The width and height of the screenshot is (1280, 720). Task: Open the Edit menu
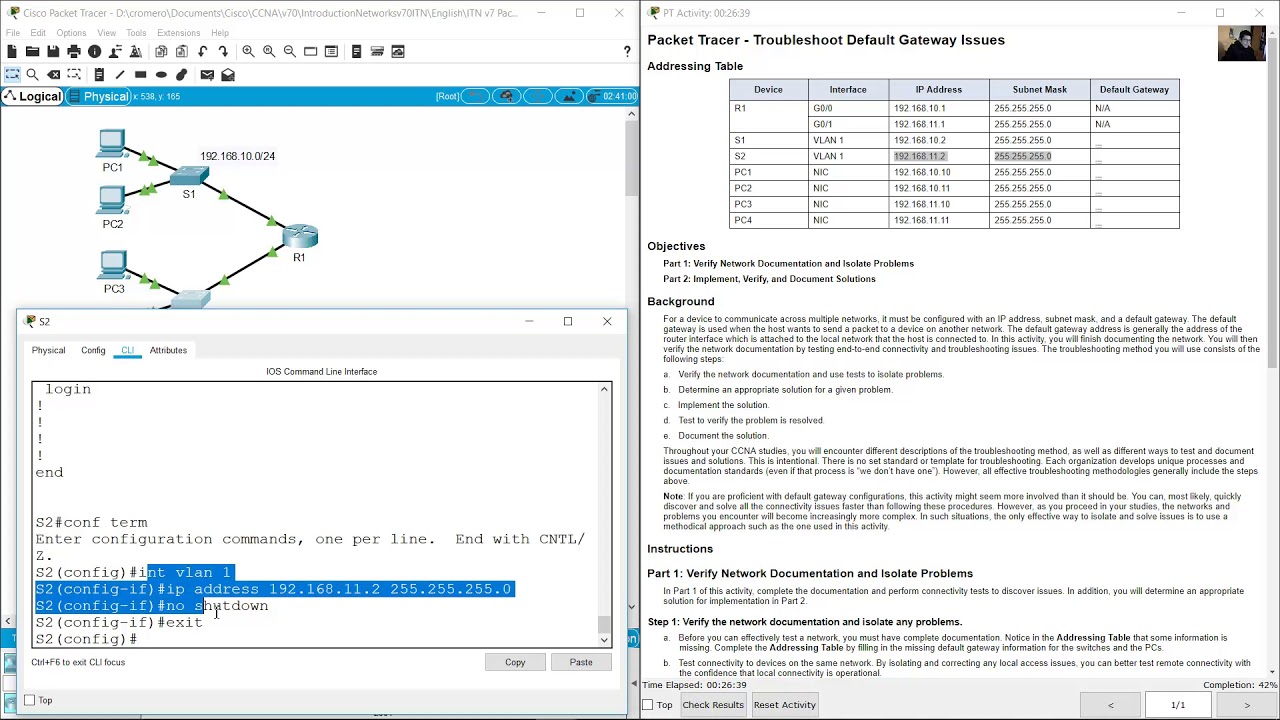38,33
